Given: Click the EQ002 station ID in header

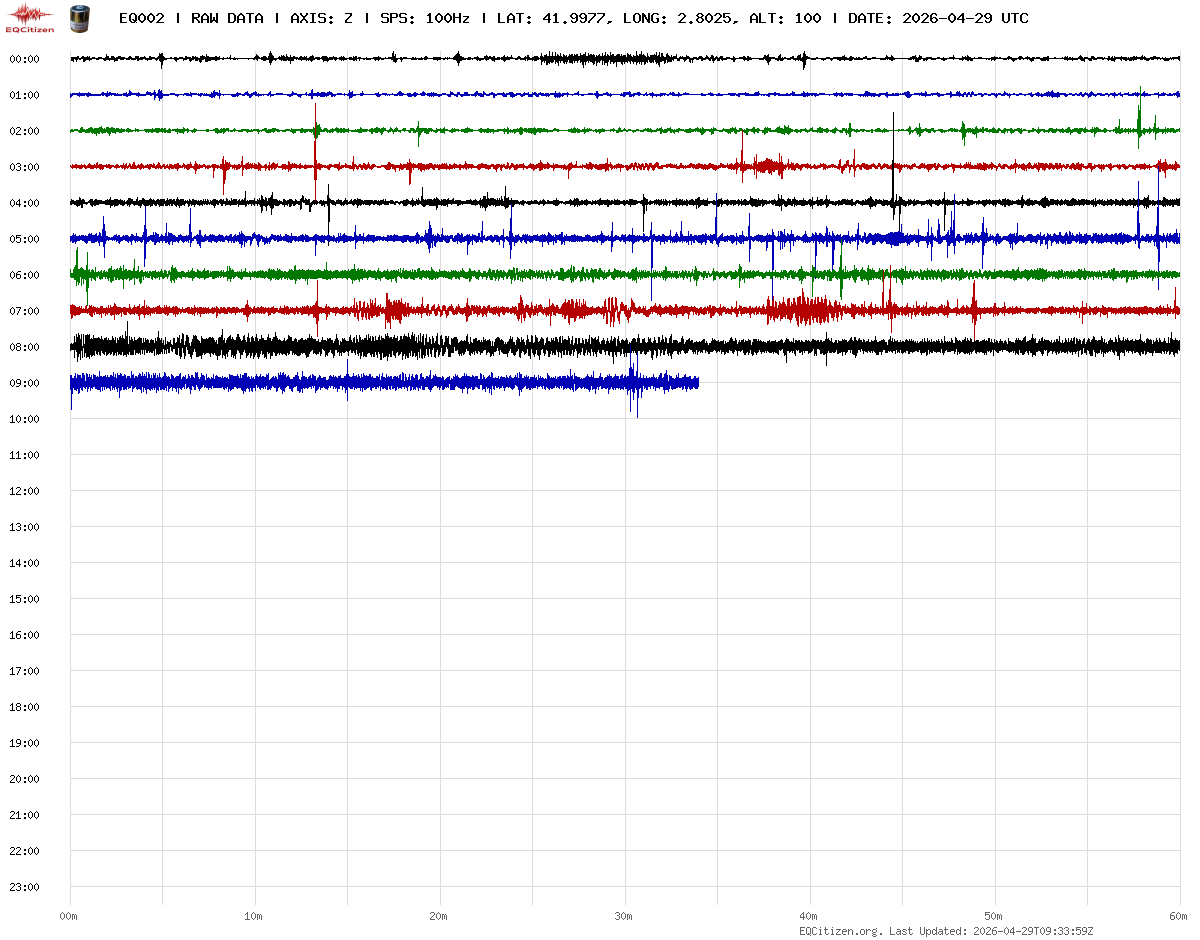Looking at the screenshot, I should [141, 19].
